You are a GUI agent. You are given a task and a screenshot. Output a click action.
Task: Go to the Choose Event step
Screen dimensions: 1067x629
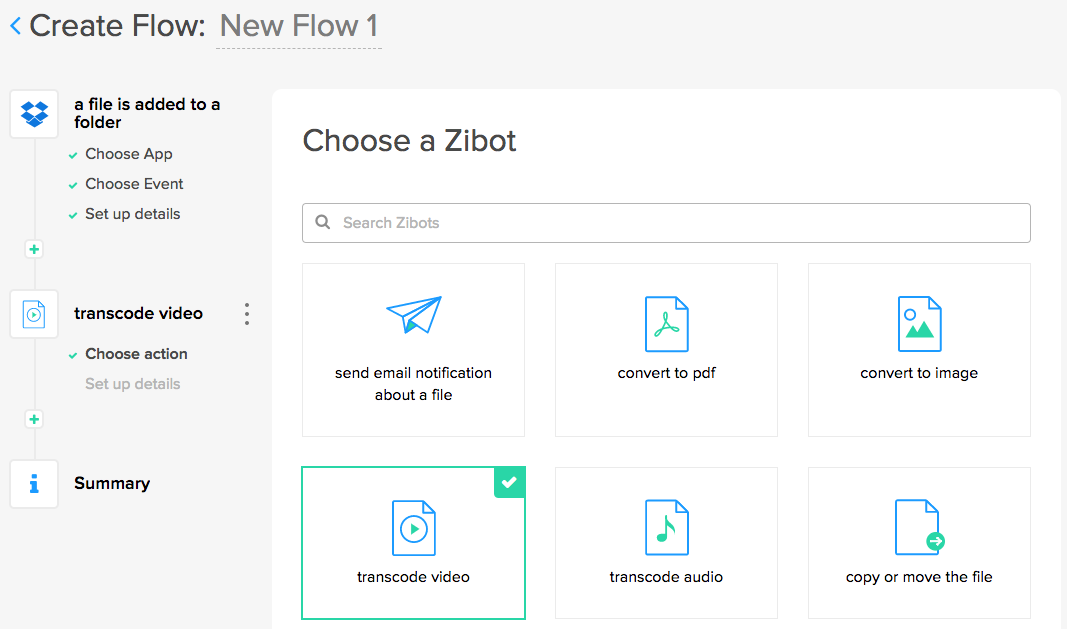pyautogui.click(x=134, y=184)
